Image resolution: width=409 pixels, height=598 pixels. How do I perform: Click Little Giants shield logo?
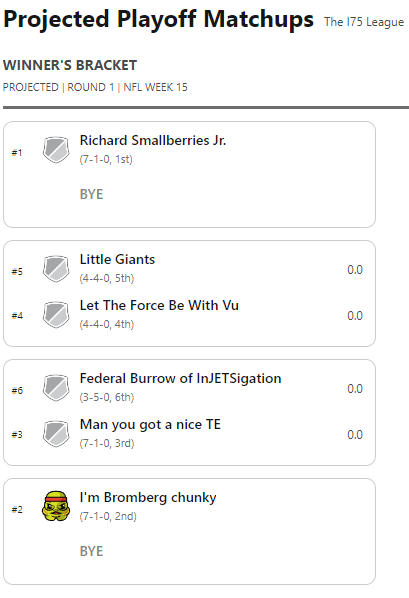pos(56,269)
